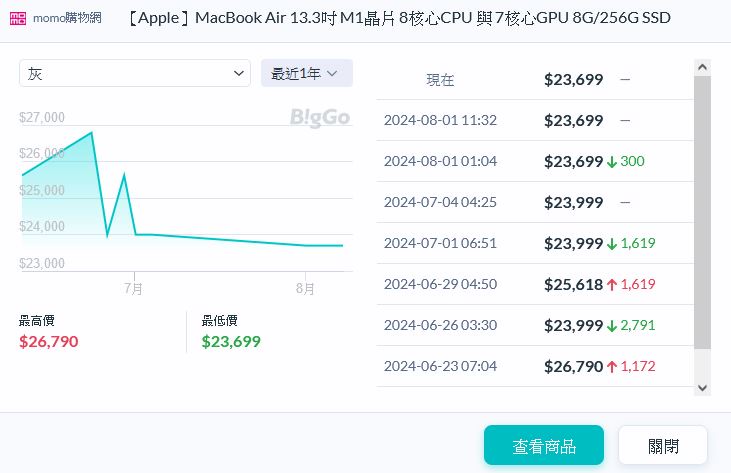Click the 查看商品 button

click(x=543, y=445)
